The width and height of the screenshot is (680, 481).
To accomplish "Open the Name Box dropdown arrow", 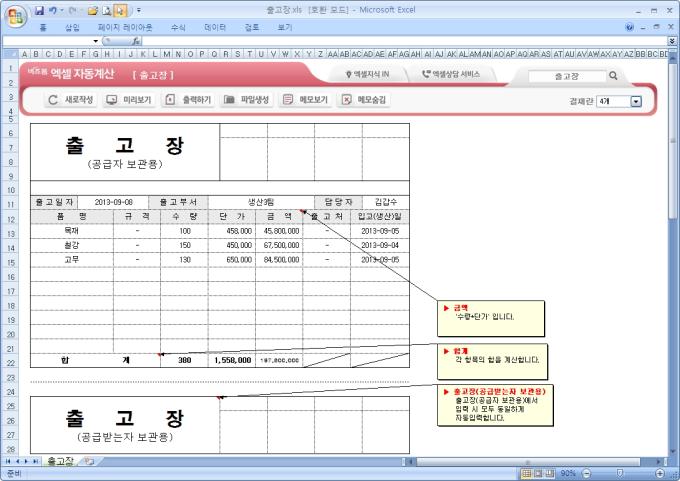I will point(95,41).
